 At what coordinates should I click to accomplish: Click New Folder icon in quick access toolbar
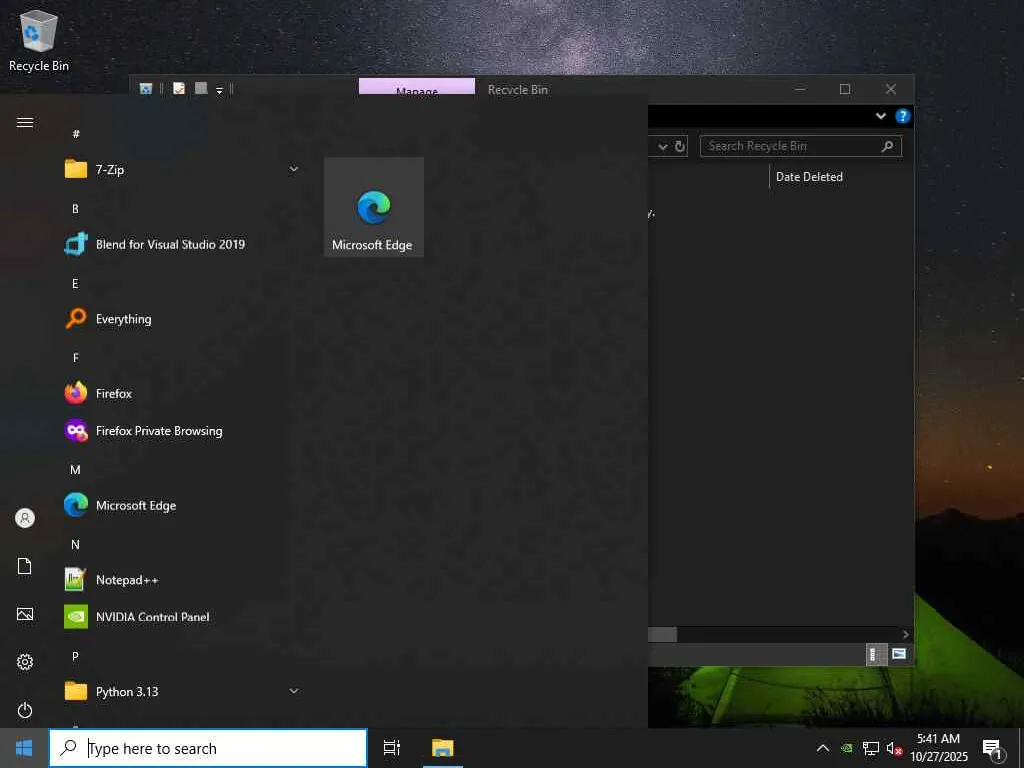tap(201, 88)
